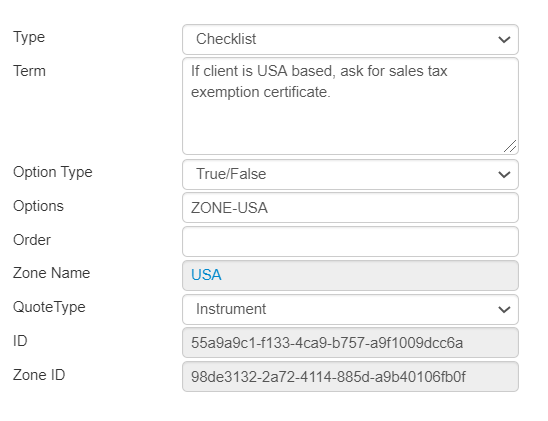Open the QuoteType dropdown showing Instrument
The image size is (548, 421).
[x=350, y=309]
